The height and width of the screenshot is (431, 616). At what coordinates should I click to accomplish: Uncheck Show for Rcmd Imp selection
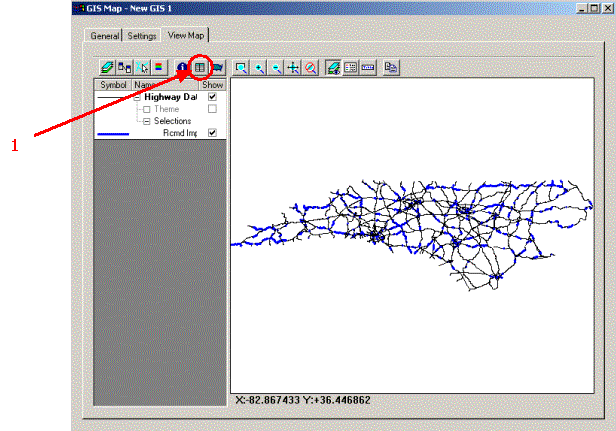pos(212,133)
